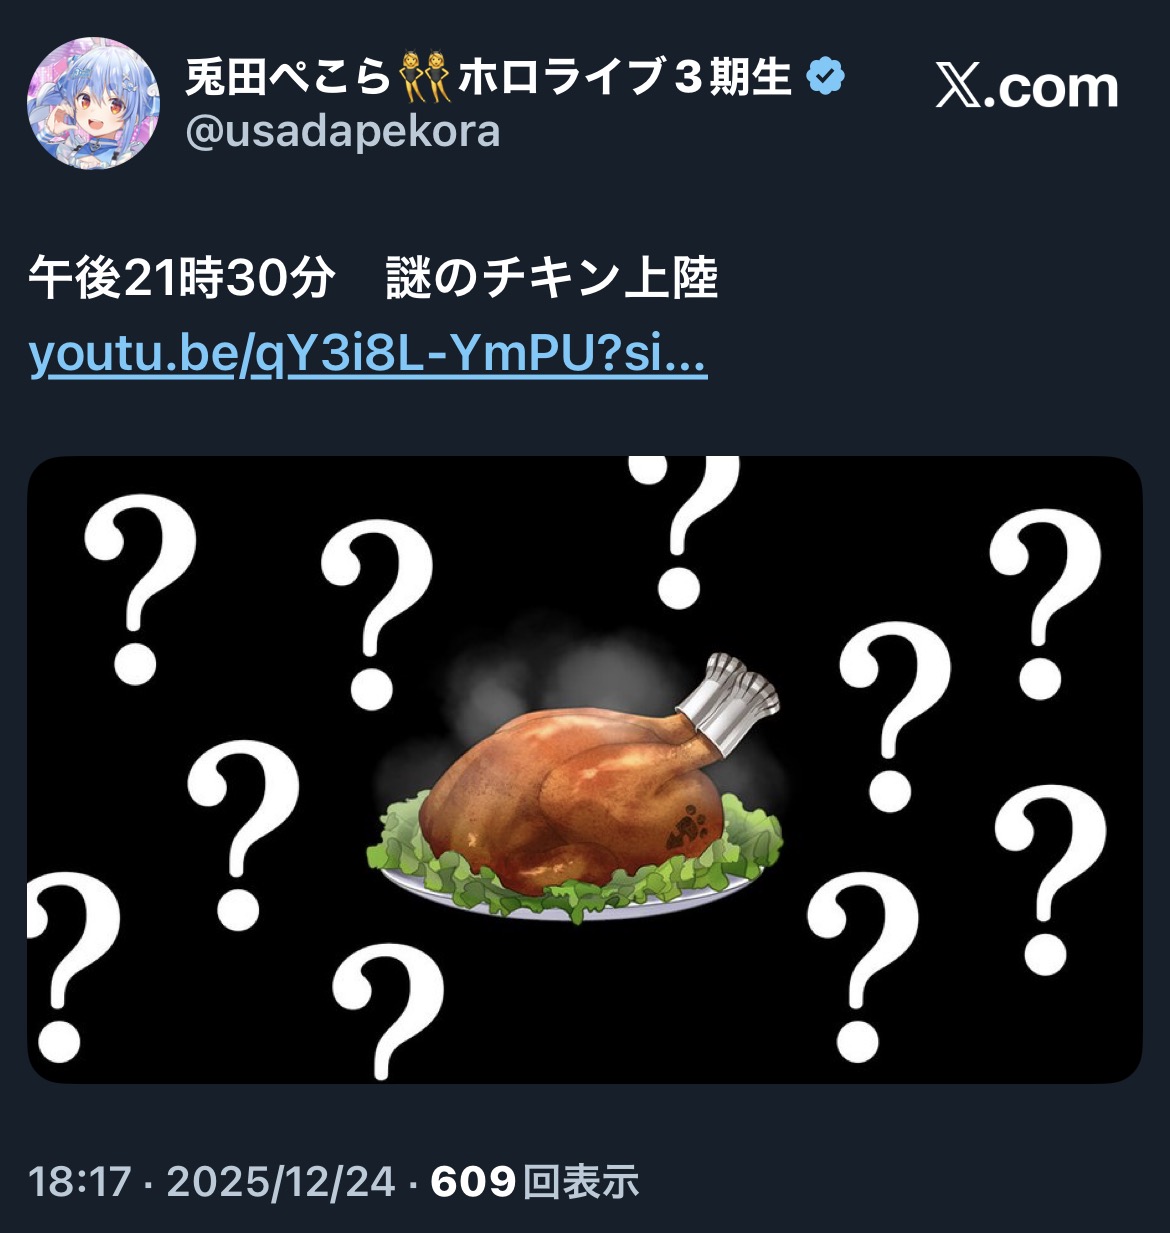Click the 2025/12/24 post date
The image size is (1170, 1233).
[281, 1181]
